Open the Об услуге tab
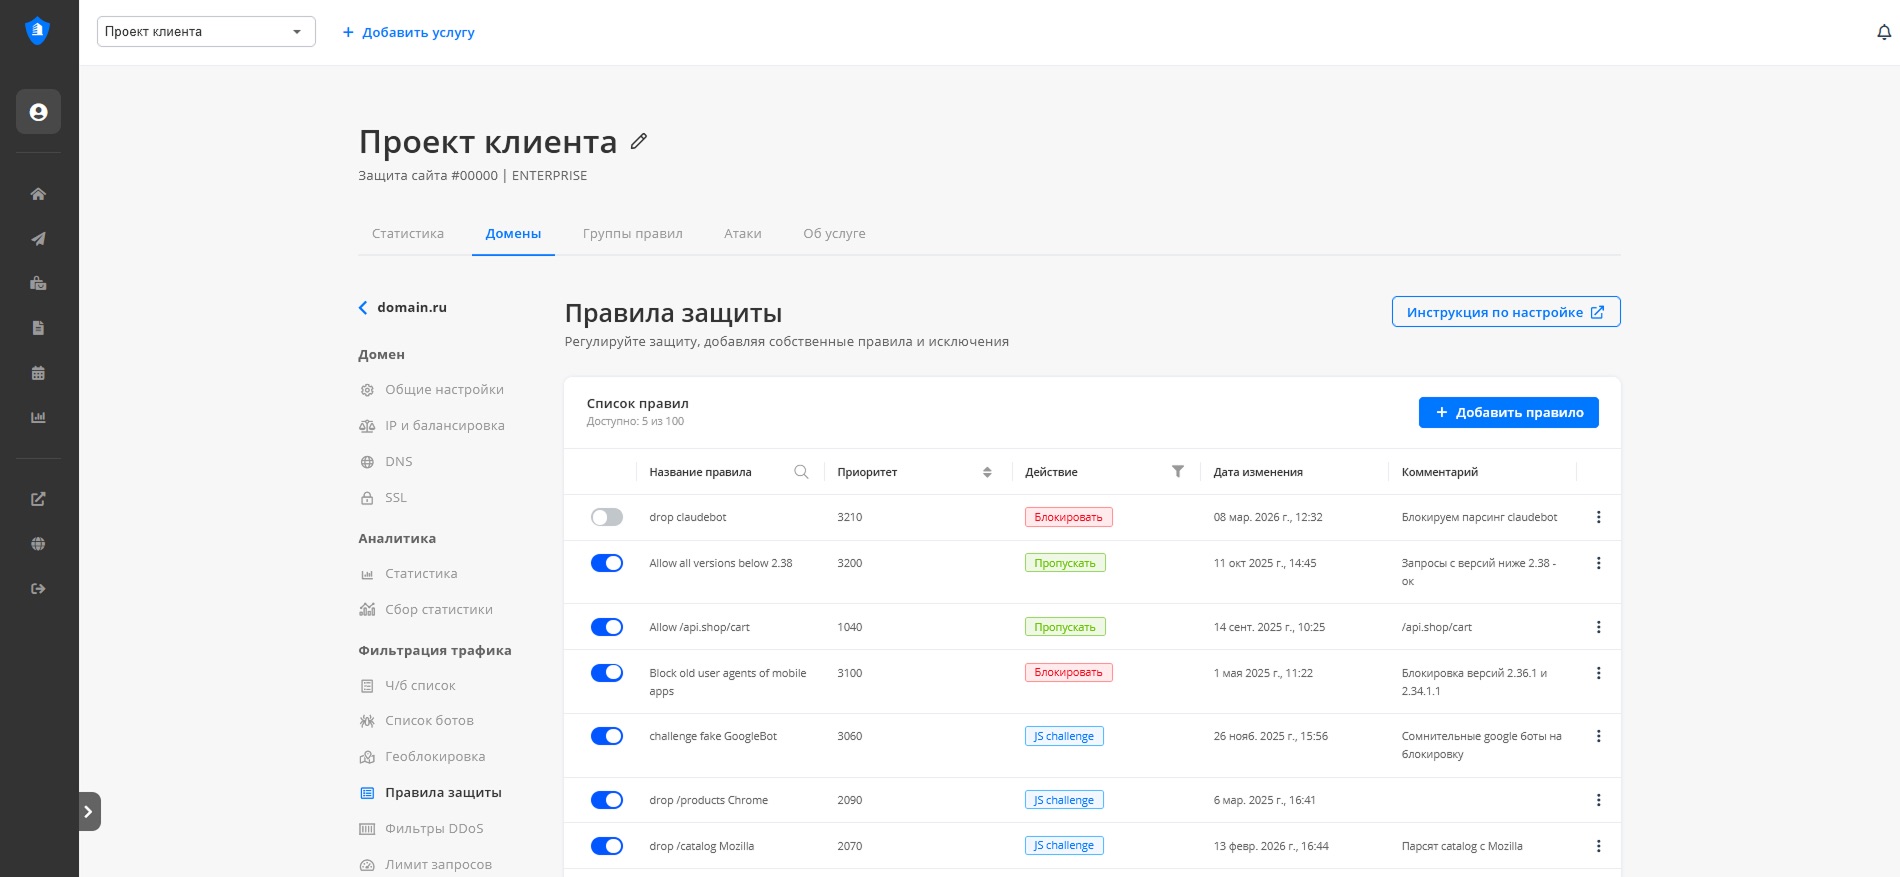1900x877 pixels. click(834, 234)
